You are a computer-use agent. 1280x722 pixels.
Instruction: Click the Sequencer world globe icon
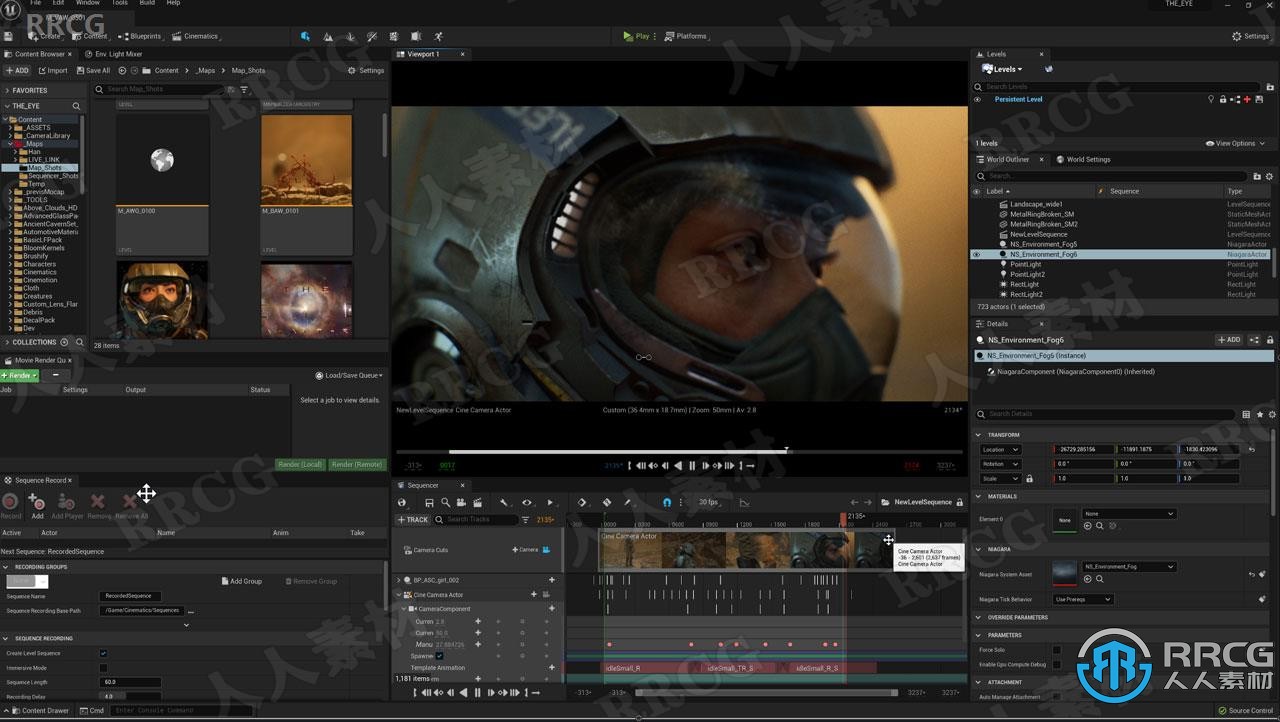tap(402, 503)
